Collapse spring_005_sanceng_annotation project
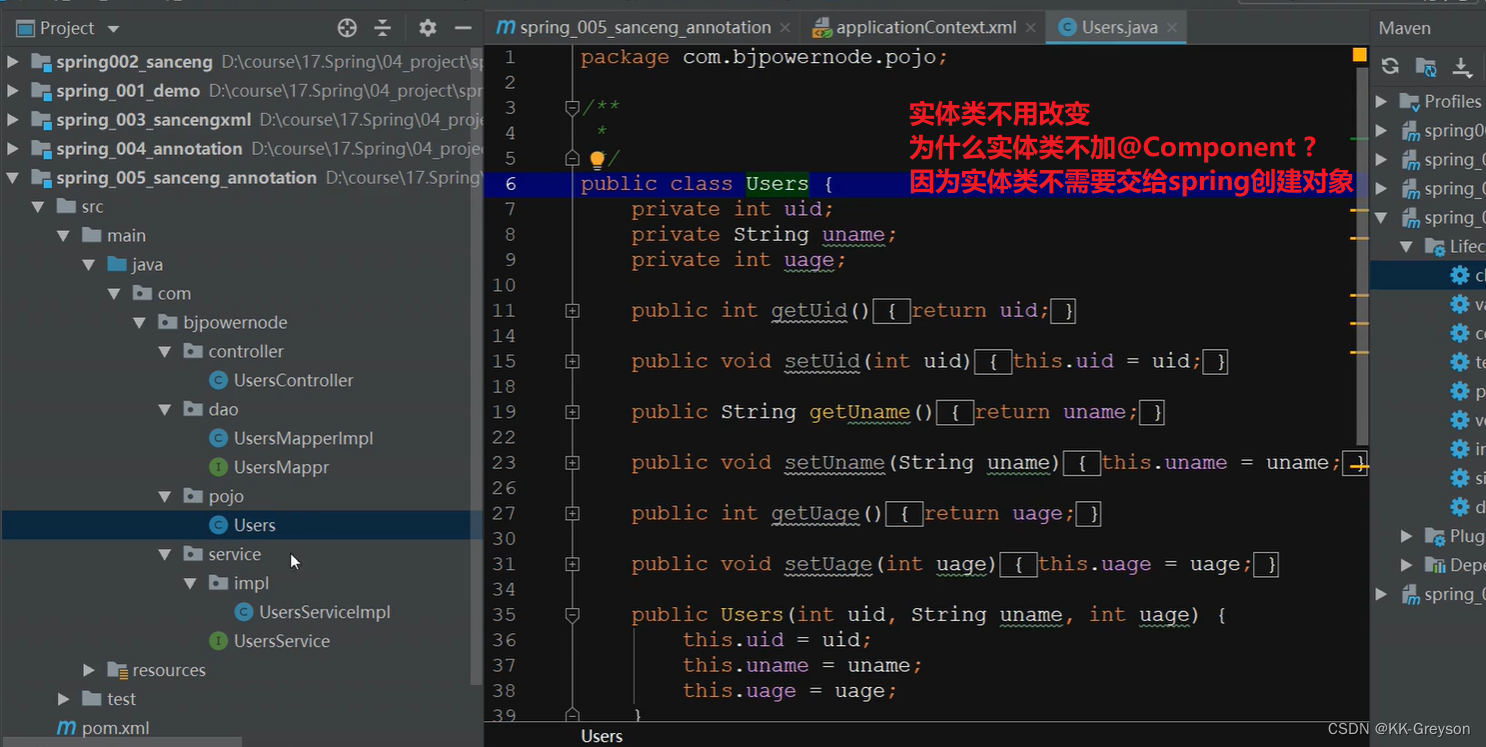Screen dimensions: 1486x747 point(13,178)
